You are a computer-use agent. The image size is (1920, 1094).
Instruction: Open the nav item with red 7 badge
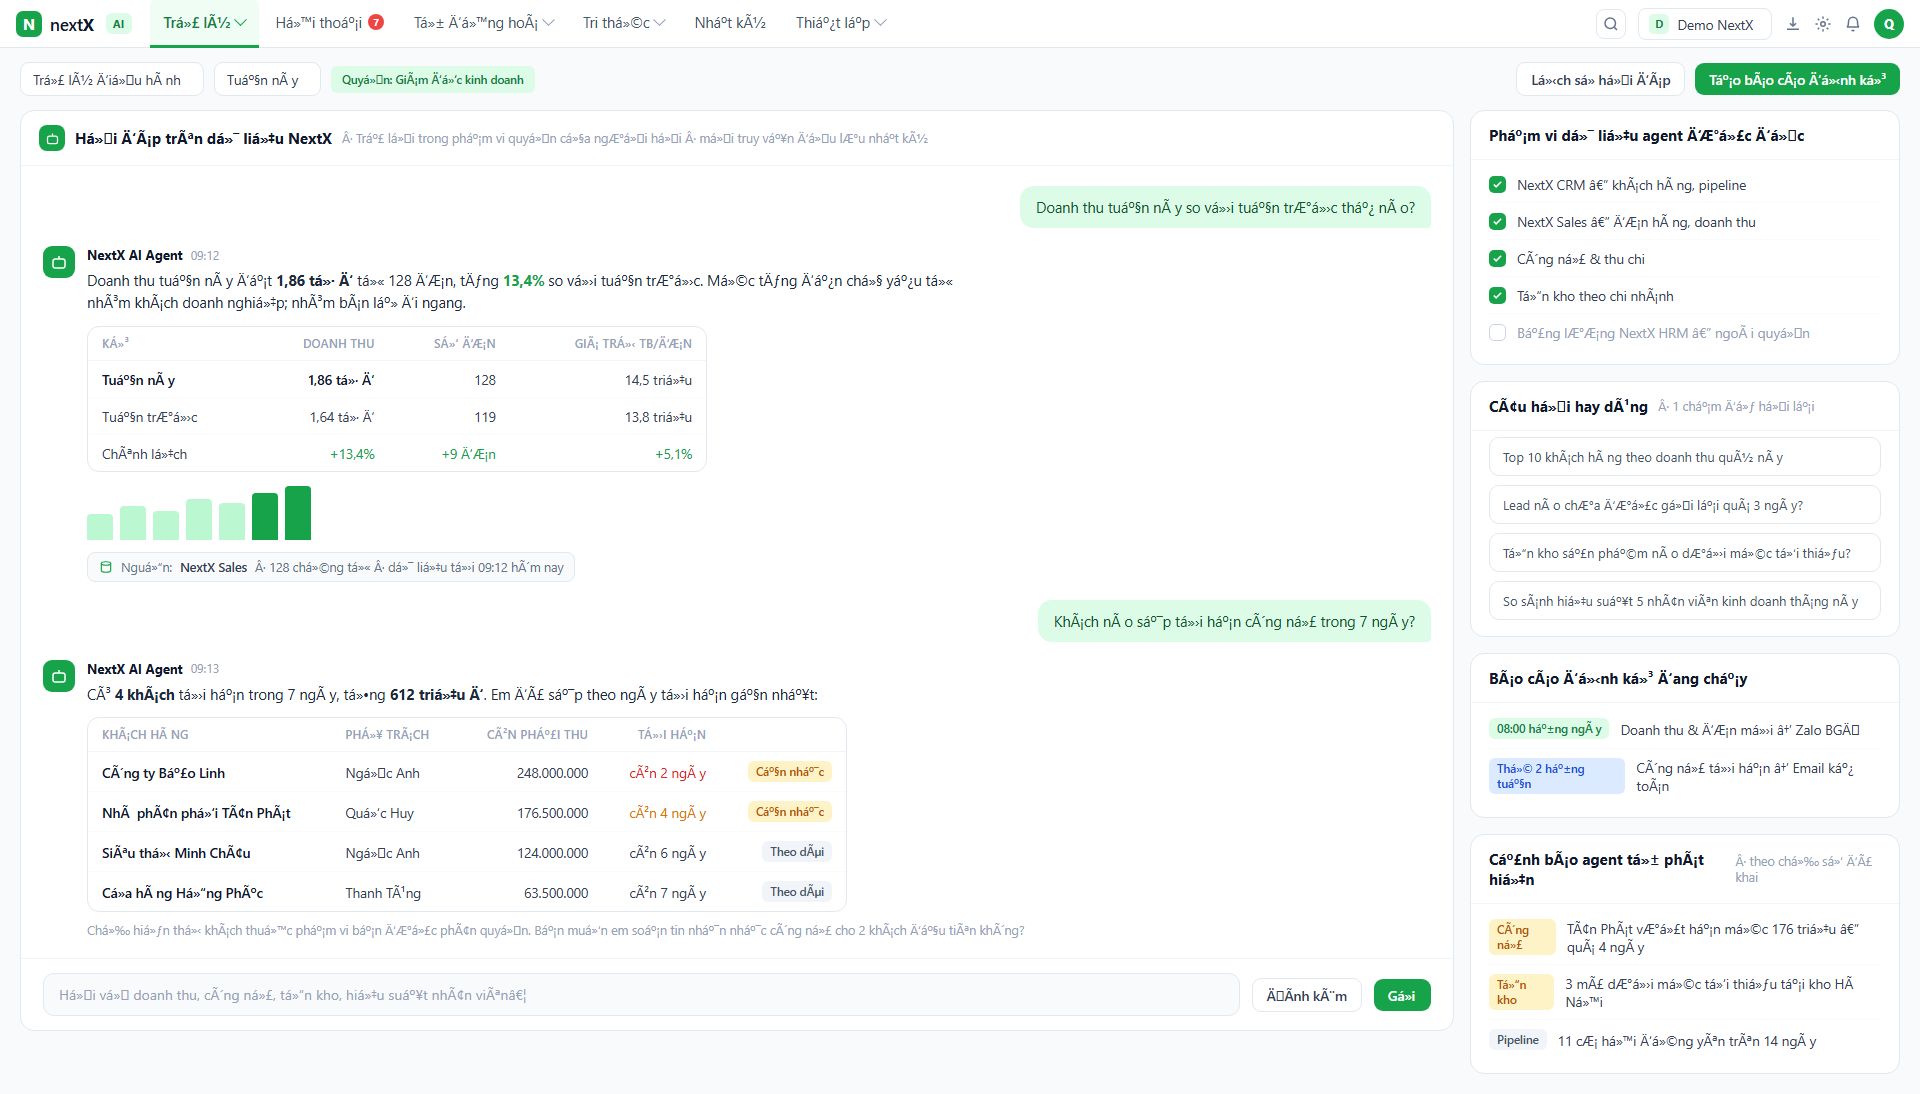click(x=330, y=23)
